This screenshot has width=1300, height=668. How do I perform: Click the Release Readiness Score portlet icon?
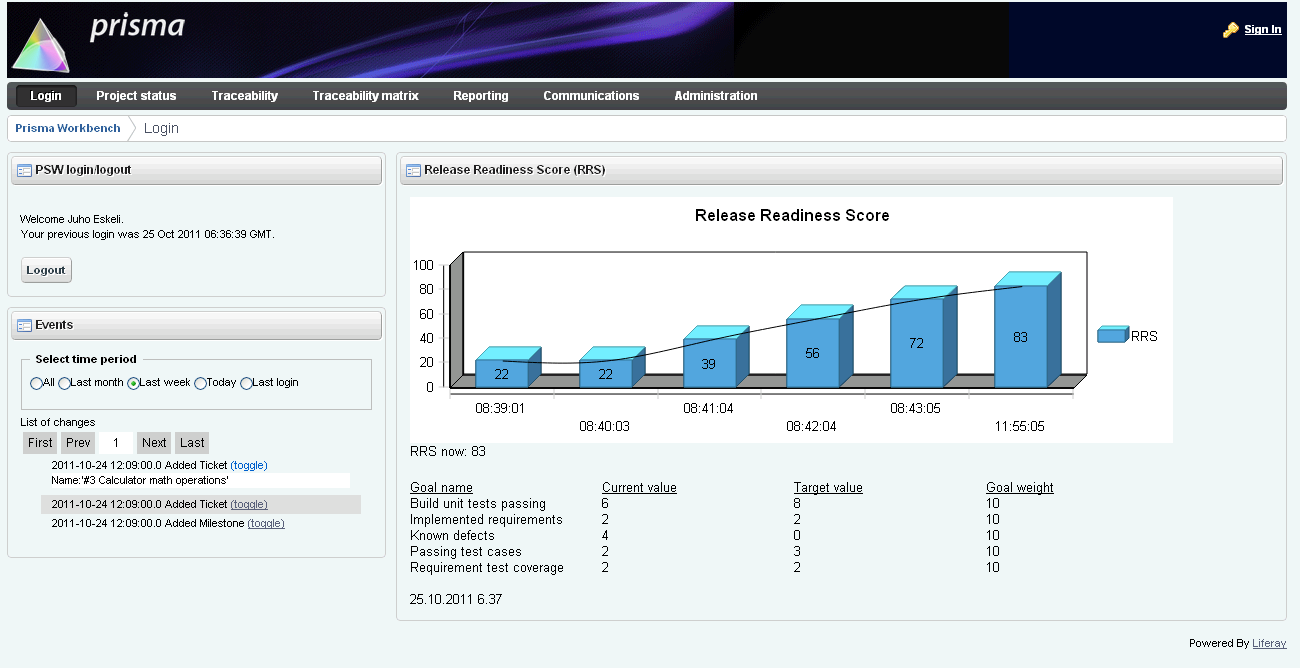[411, 169]
